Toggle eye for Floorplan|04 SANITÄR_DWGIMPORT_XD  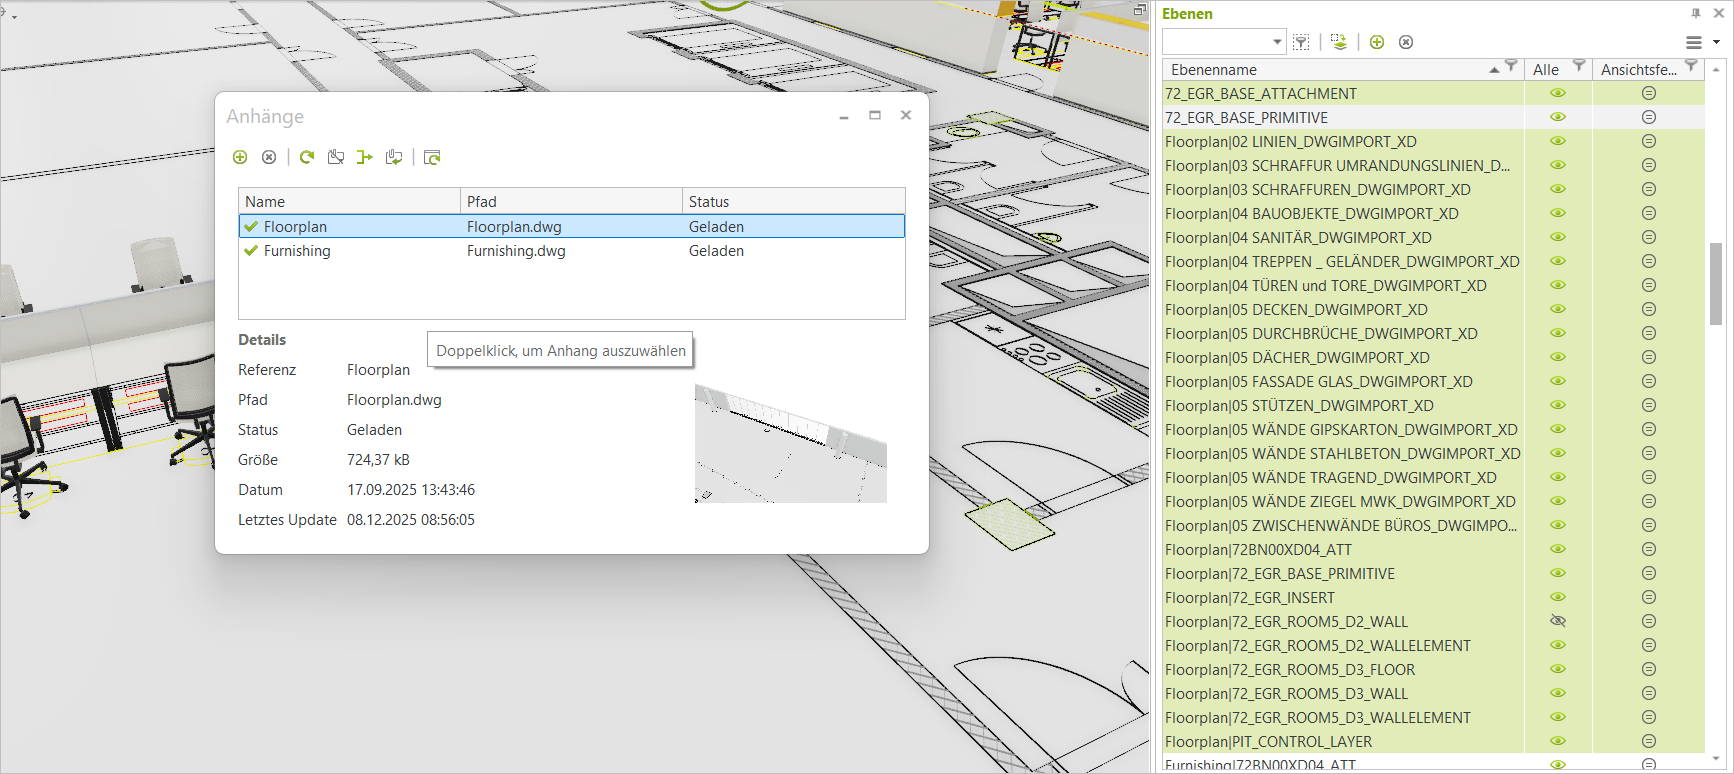1558,237
